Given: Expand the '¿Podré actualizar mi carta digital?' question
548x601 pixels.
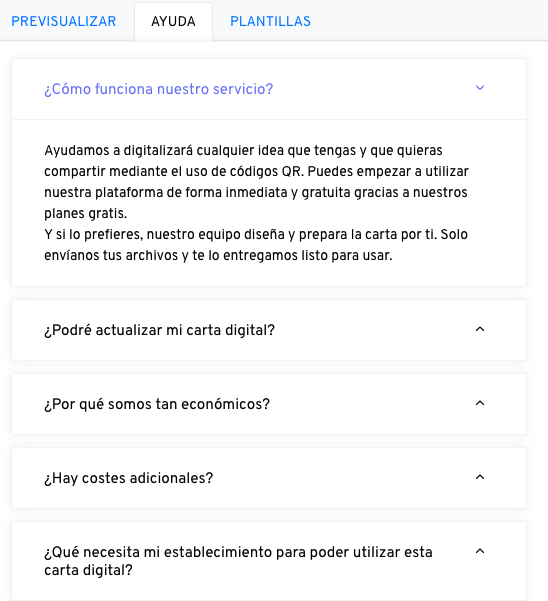Looking at the screenshot, I should 159,330.
